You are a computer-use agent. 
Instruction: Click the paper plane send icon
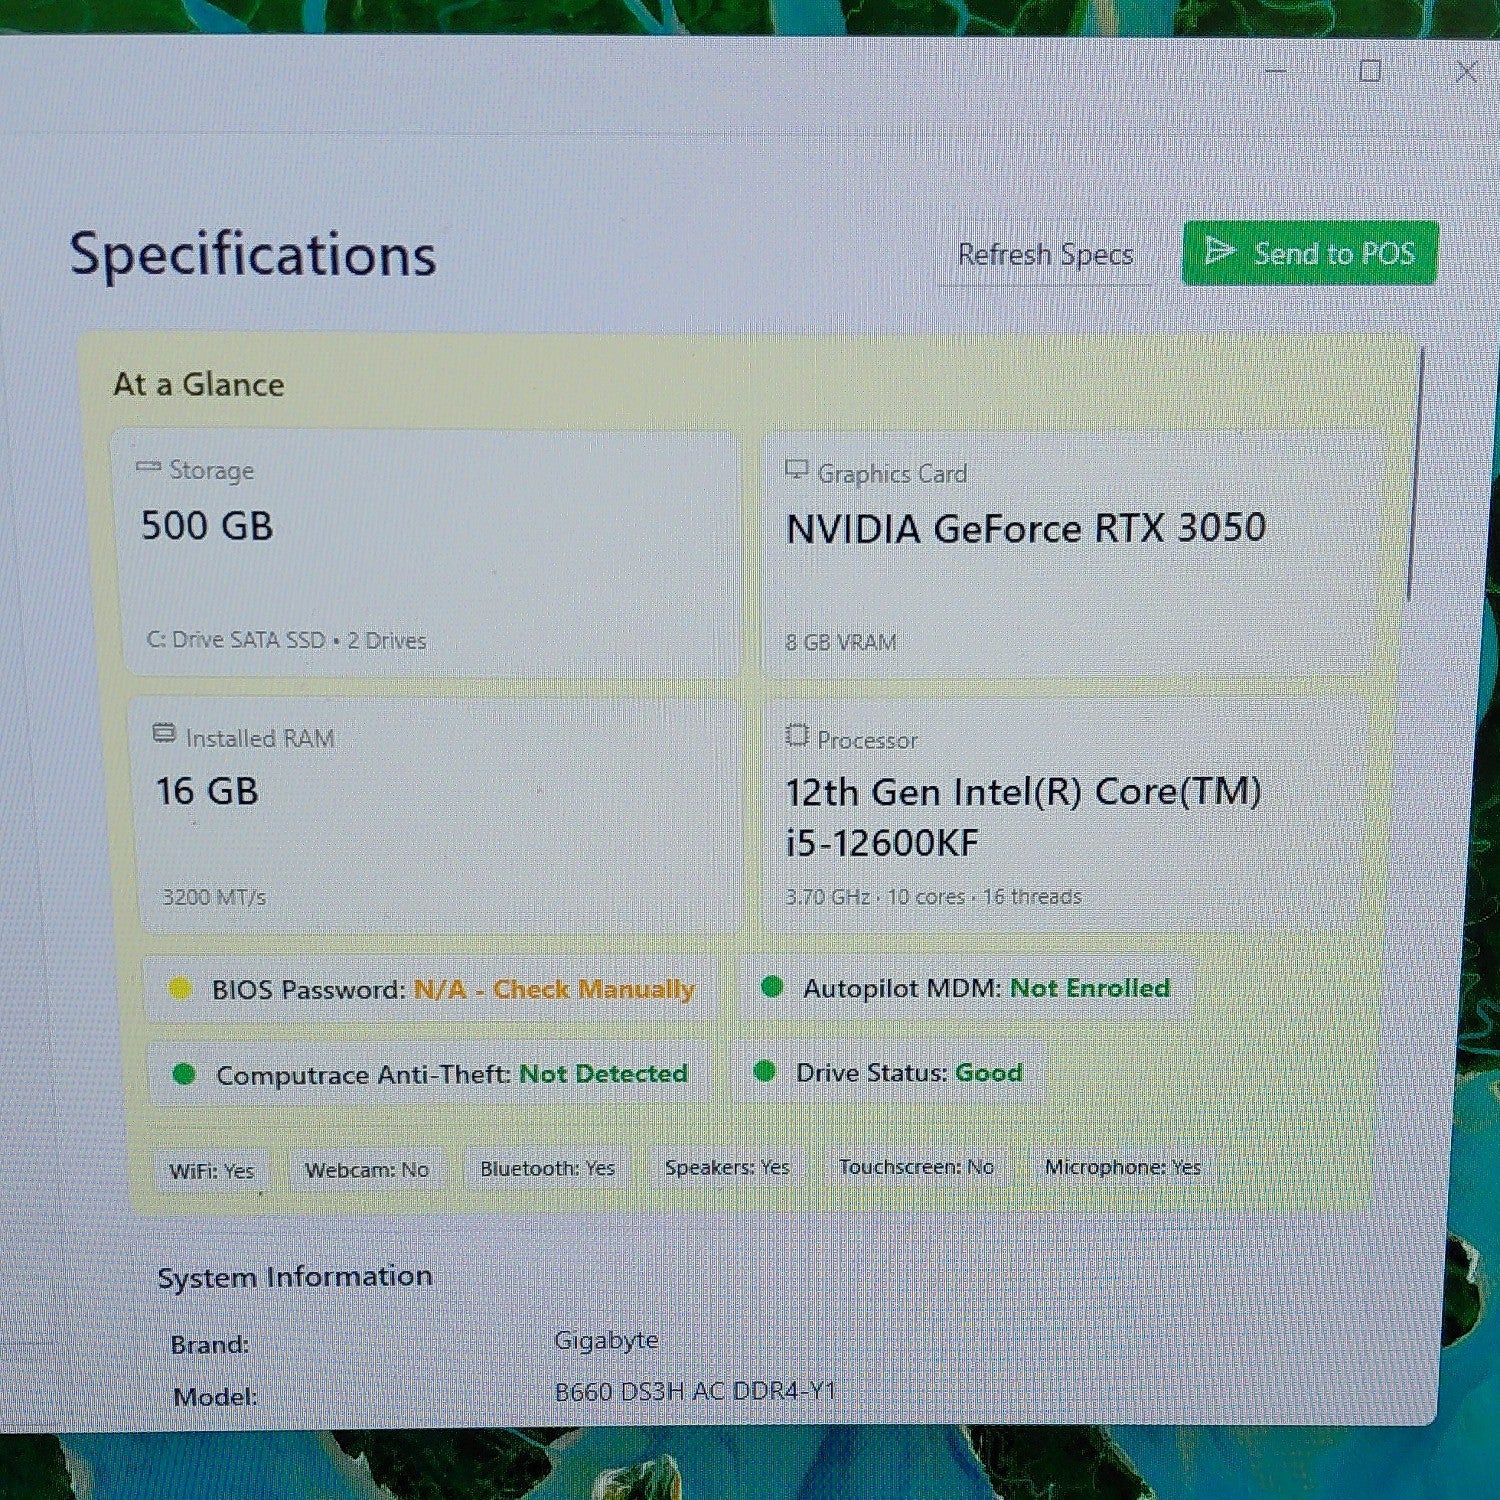1220,250
